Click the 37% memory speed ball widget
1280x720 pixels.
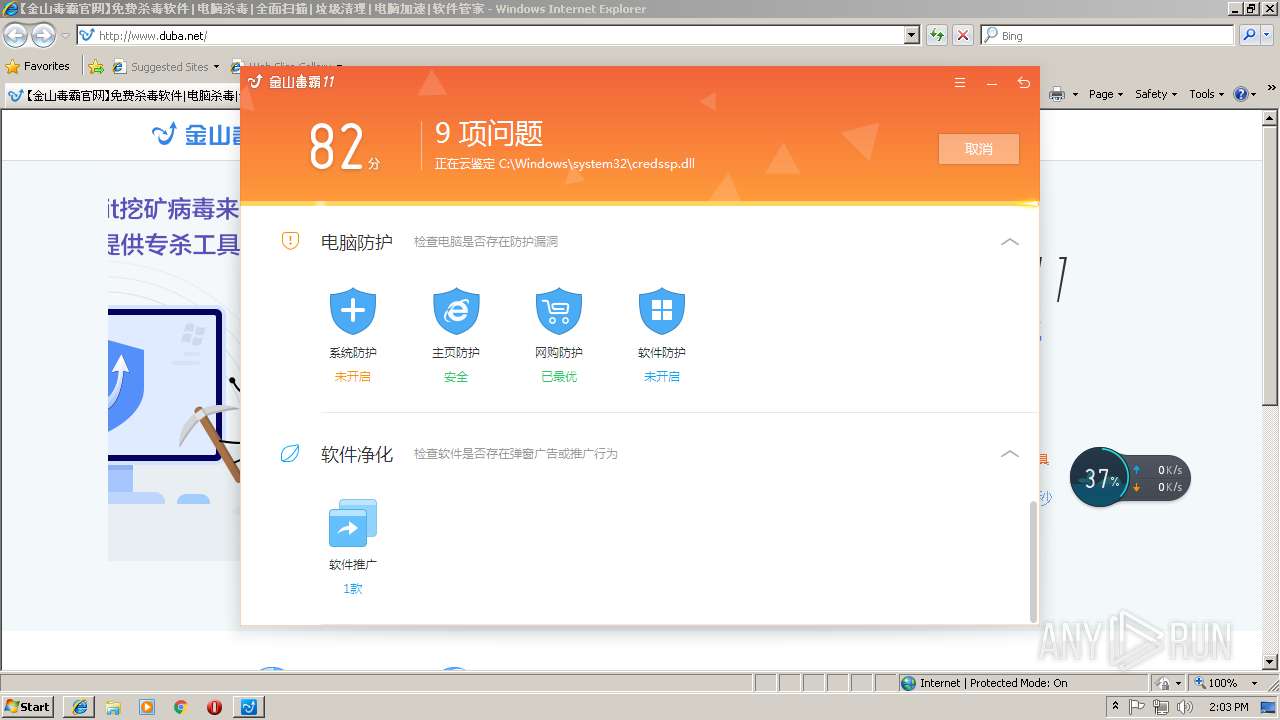[x=1102, y=478]
